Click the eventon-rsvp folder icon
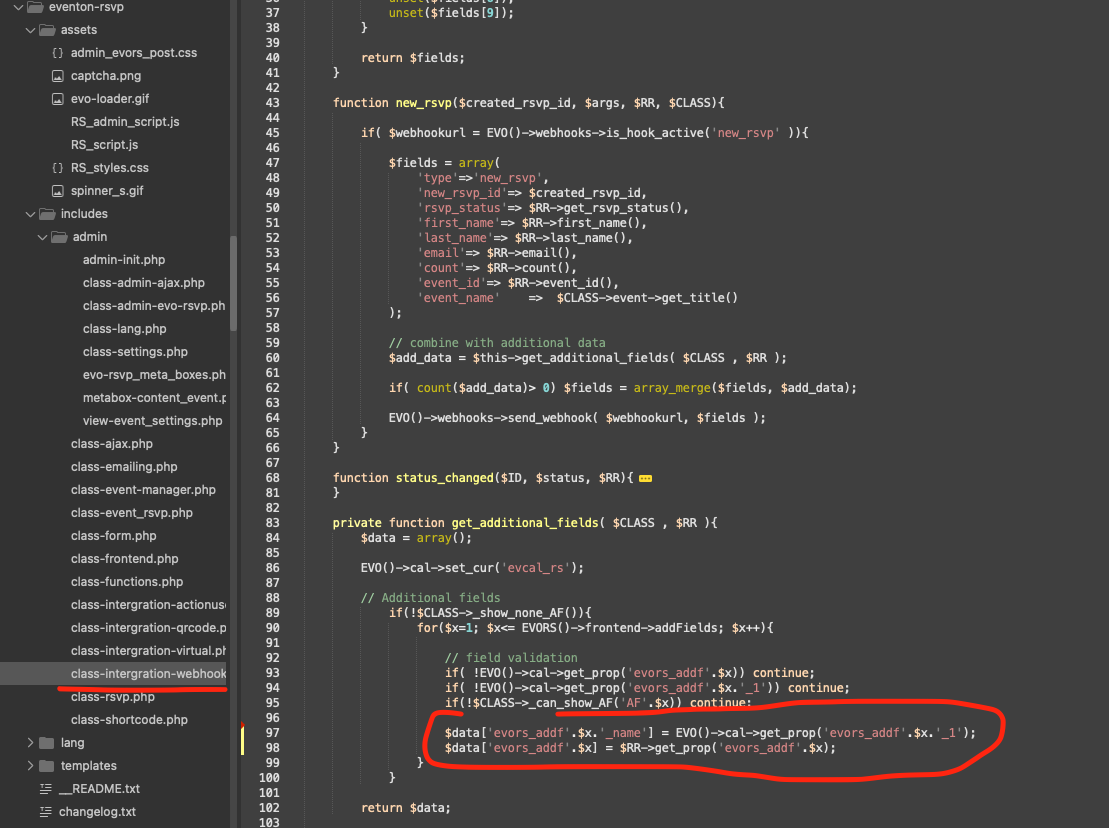 pyautogui.click(x=35, y=7)
